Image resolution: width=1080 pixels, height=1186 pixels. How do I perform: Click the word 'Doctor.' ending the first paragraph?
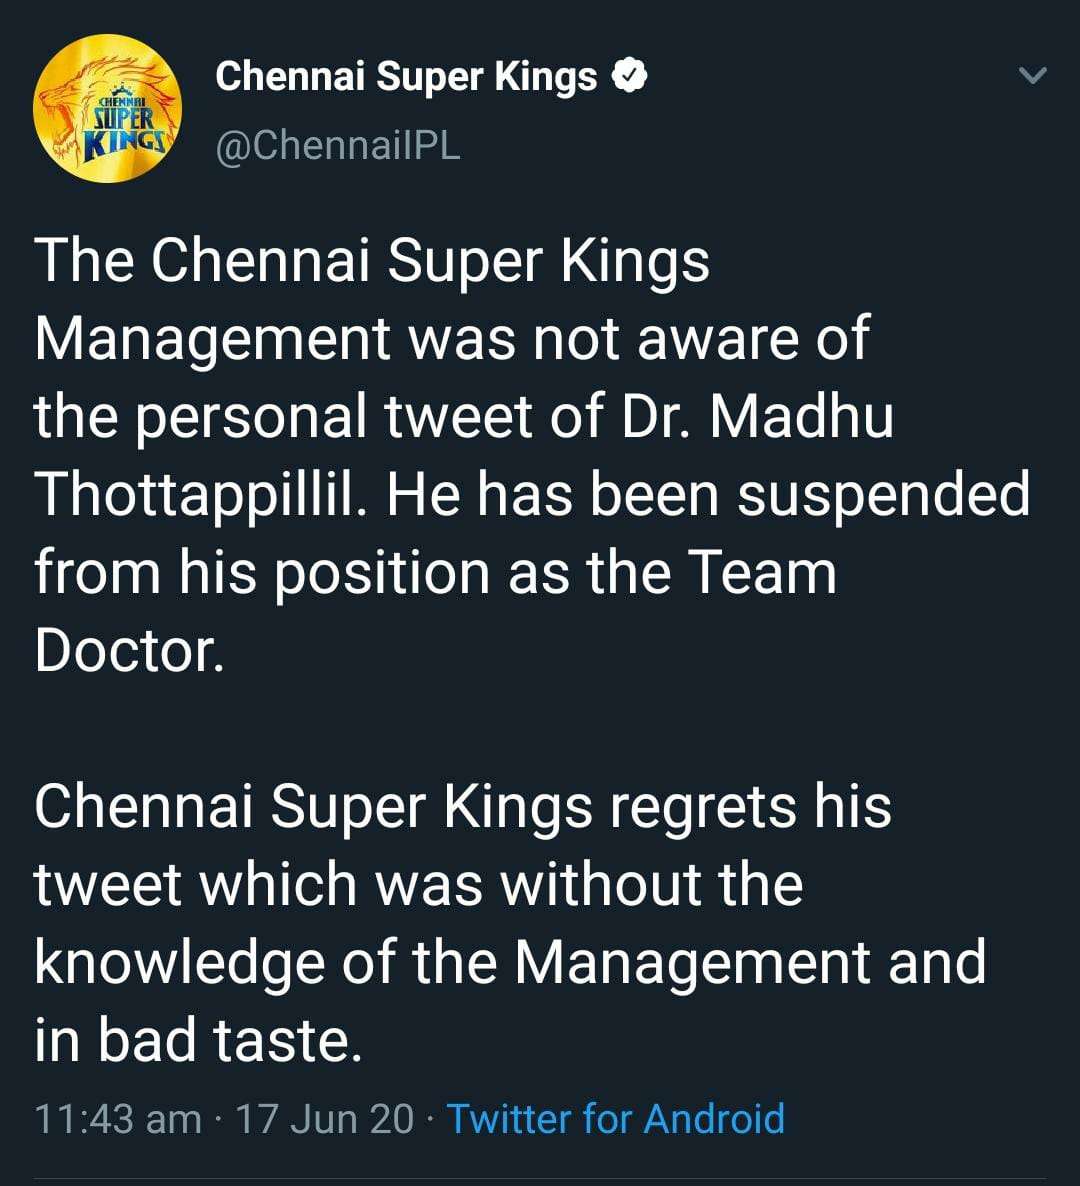129,650
